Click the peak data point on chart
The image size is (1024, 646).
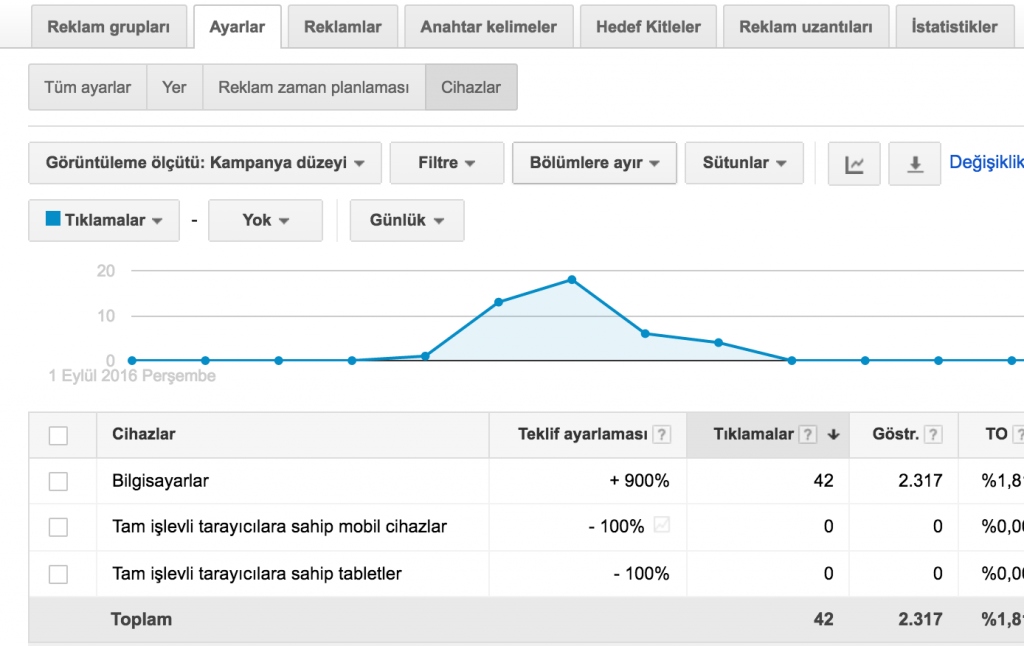[x=572, y=279]
